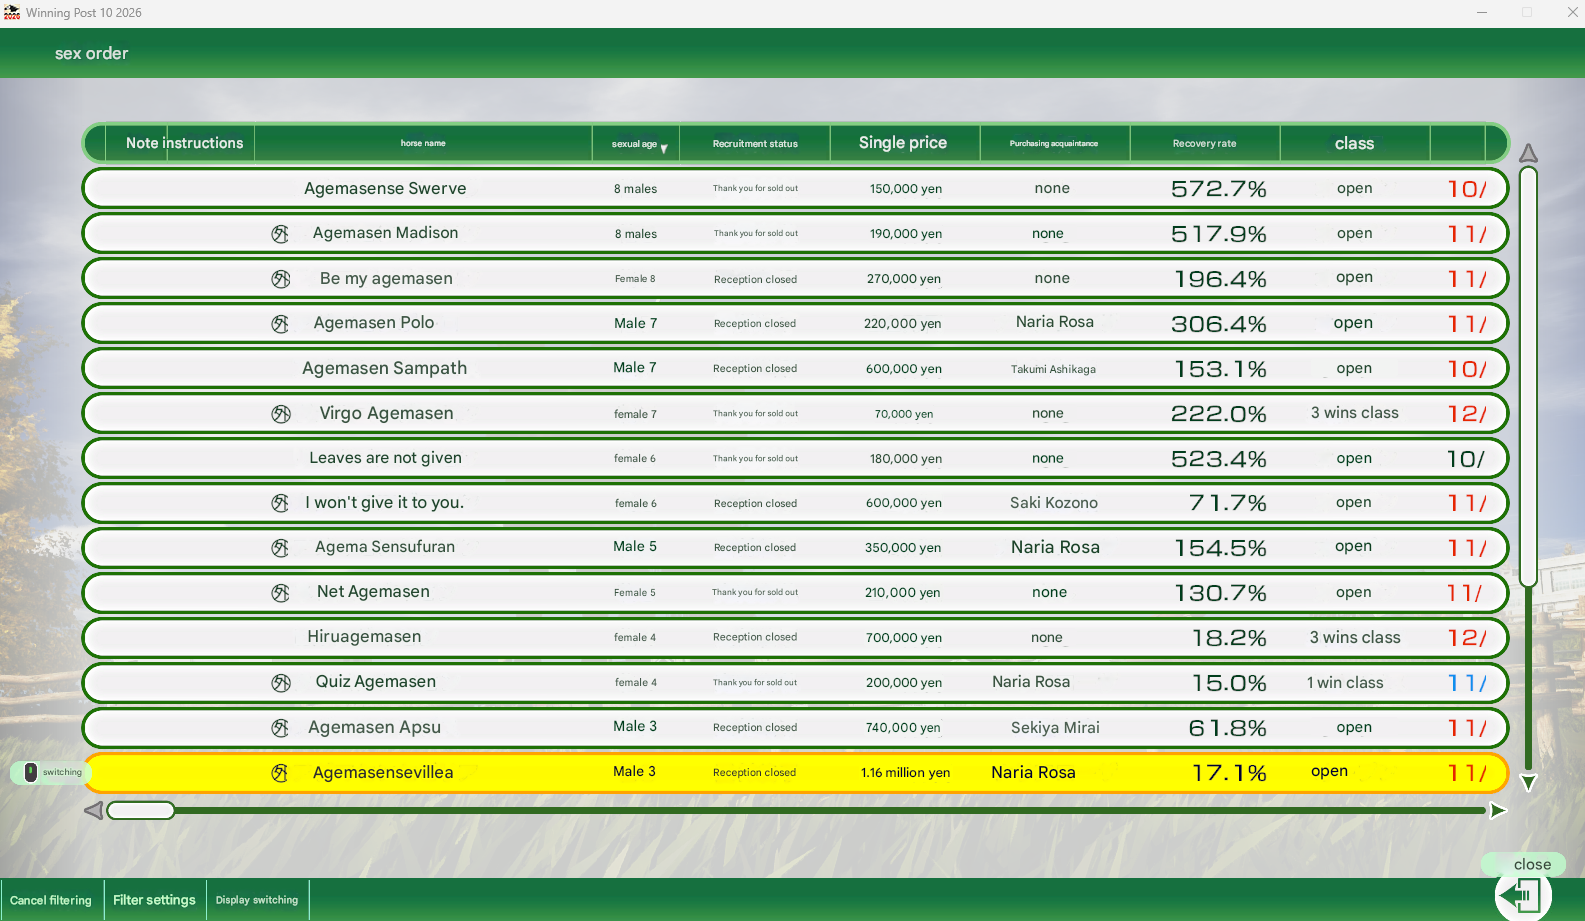Select the Agemasen Sampath horse name
Screen dimensions: 1585x921
pyautogui.click(x=385, y=368)
